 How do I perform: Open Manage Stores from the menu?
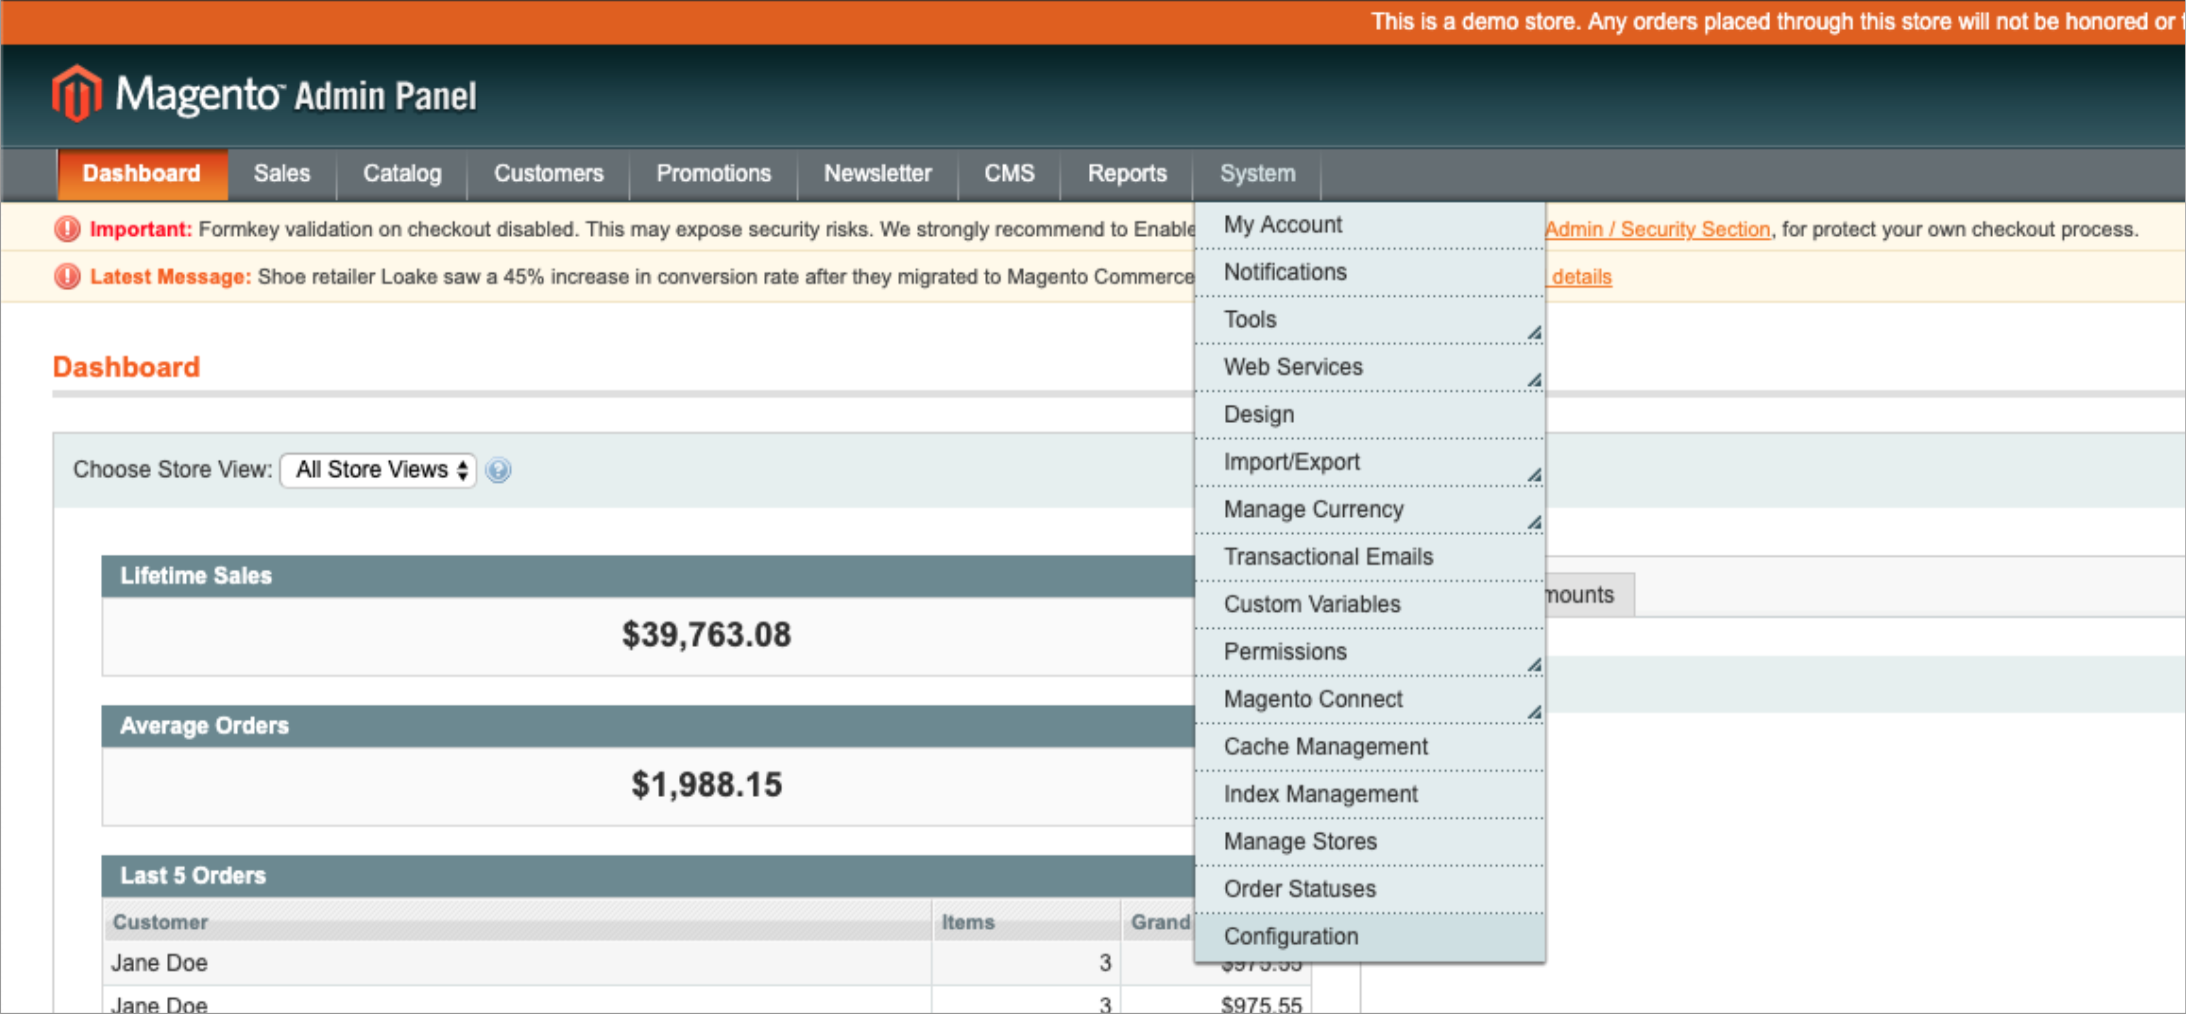1370,842
